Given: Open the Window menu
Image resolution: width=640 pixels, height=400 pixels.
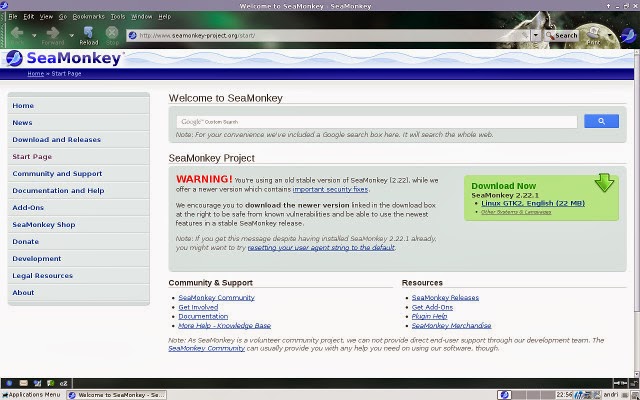Looking at the screenshot, I should pos(142,17).
